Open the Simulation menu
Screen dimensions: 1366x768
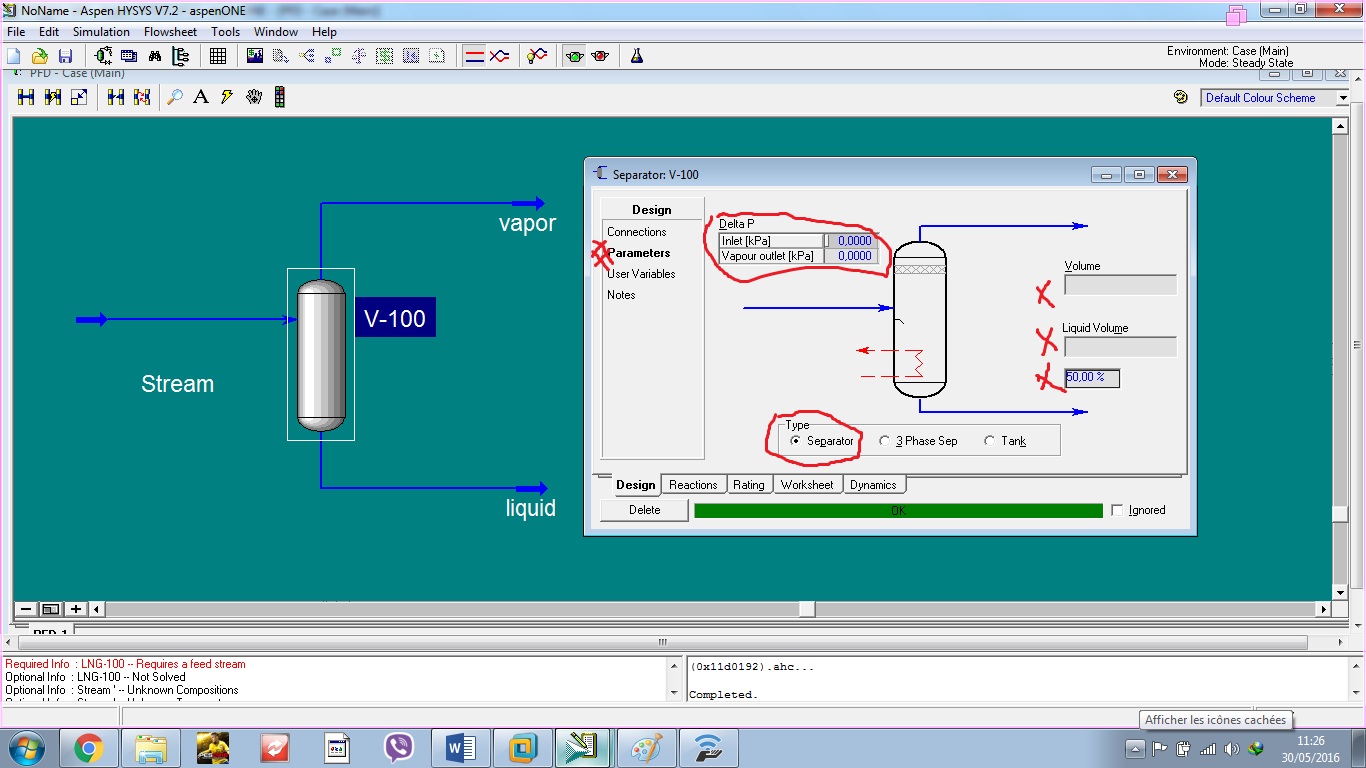pos(101,31)
